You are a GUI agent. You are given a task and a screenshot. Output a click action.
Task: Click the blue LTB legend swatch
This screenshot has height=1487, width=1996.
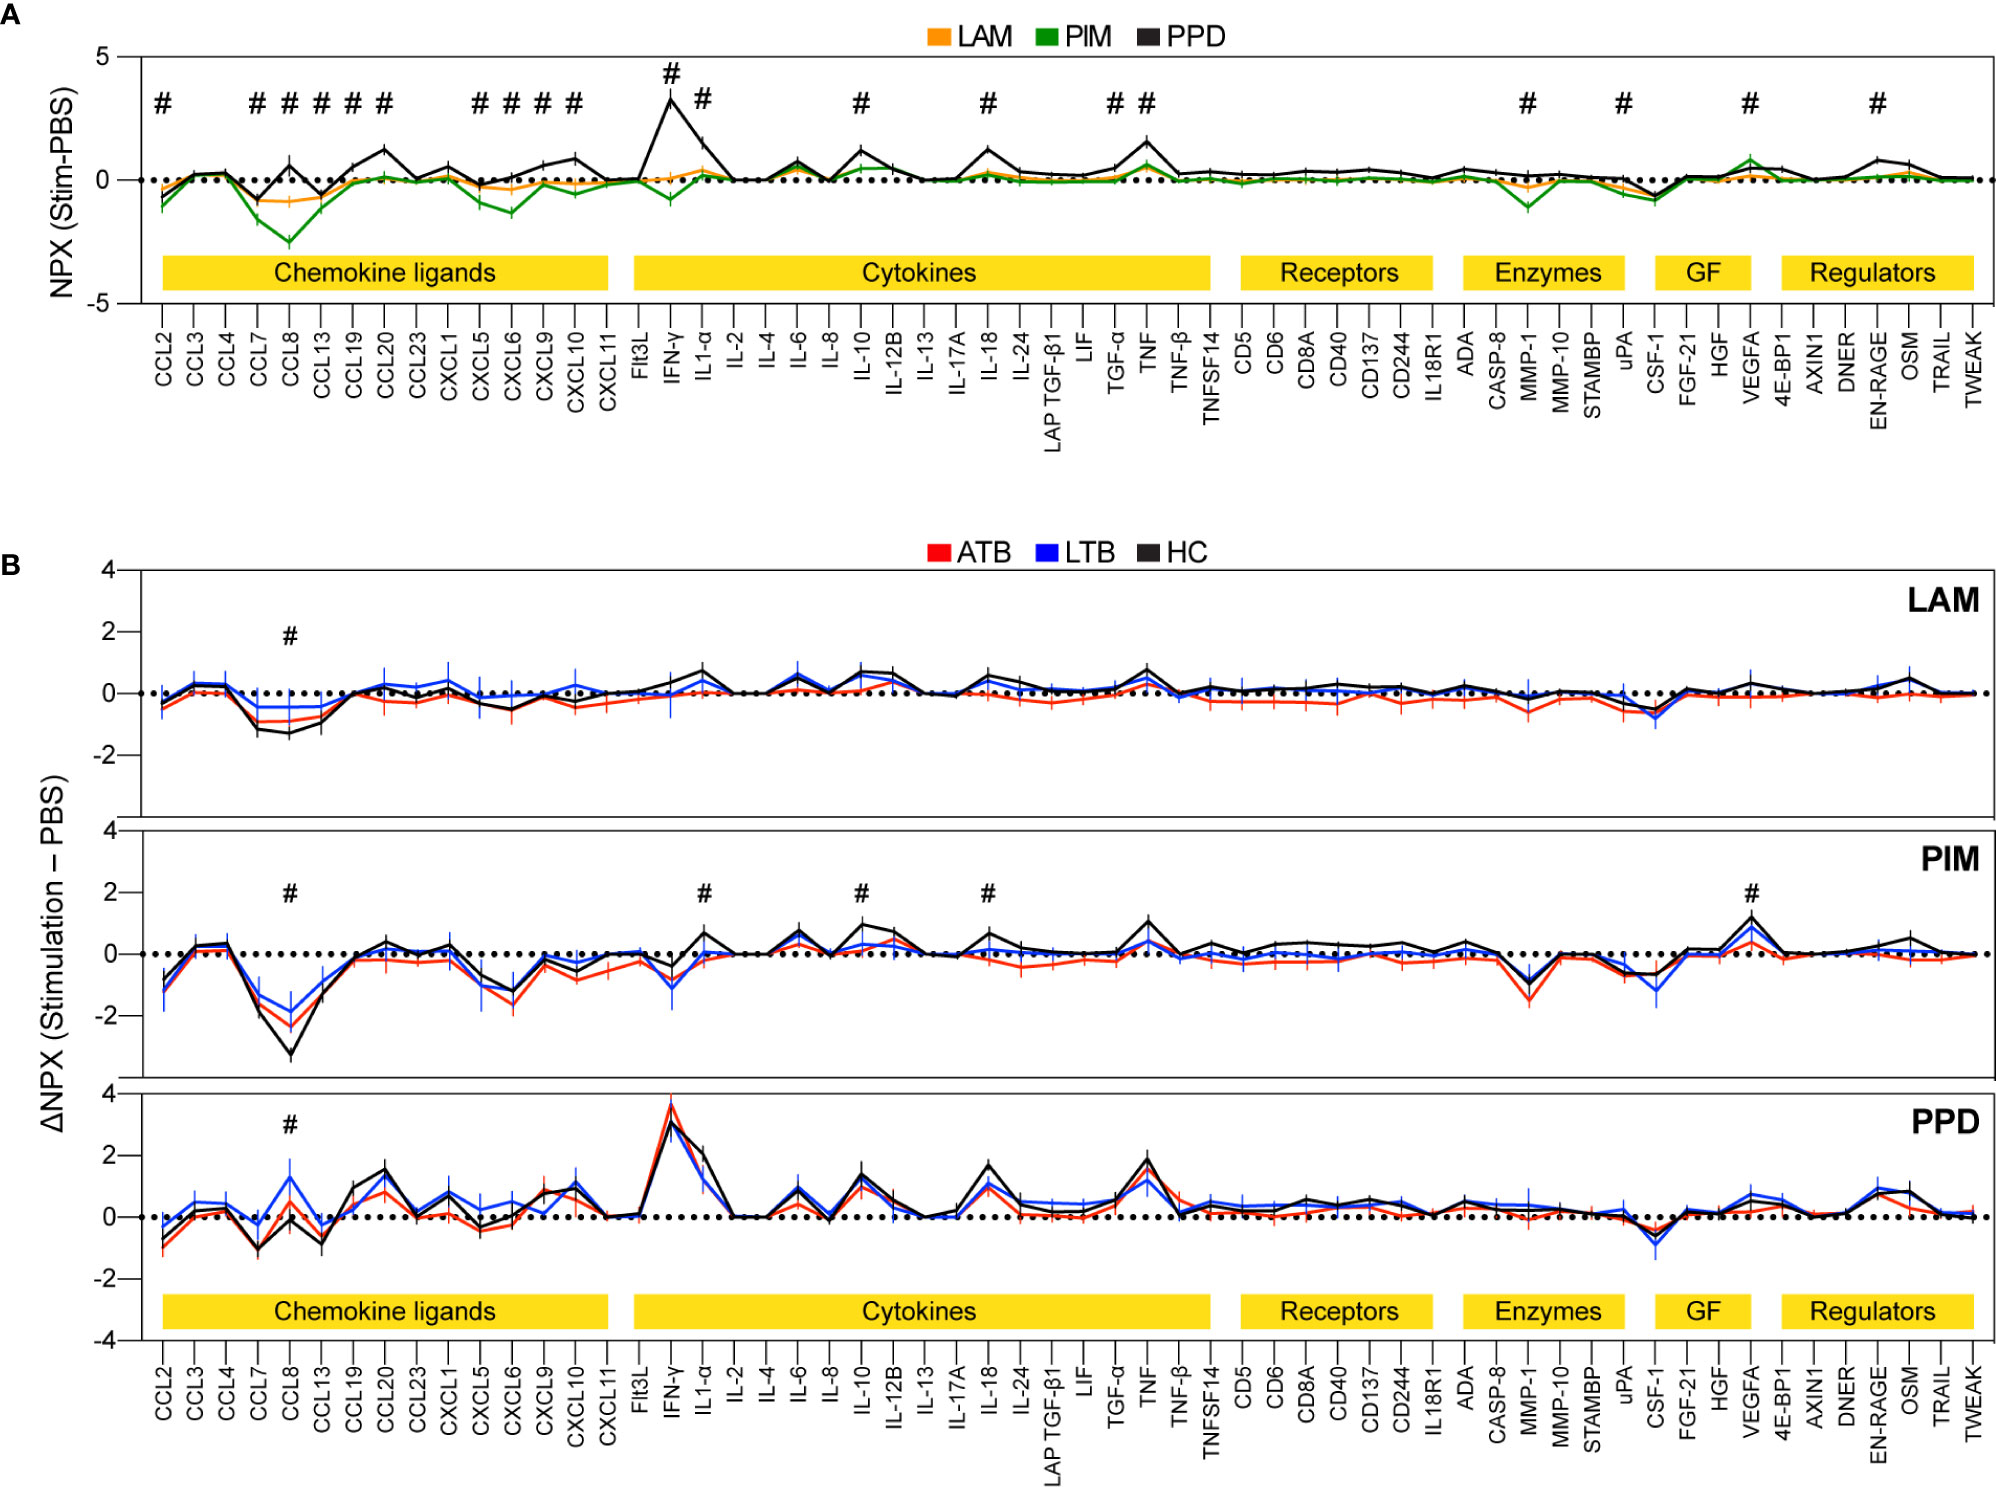[1047, 553]
